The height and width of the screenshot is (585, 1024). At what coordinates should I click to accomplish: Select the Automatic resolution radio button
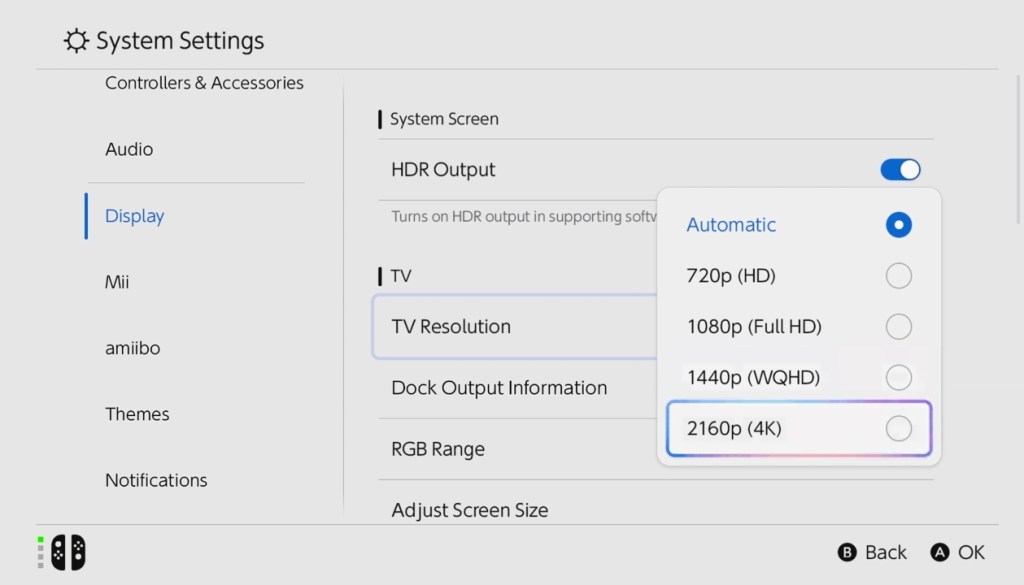click(898, 225)
